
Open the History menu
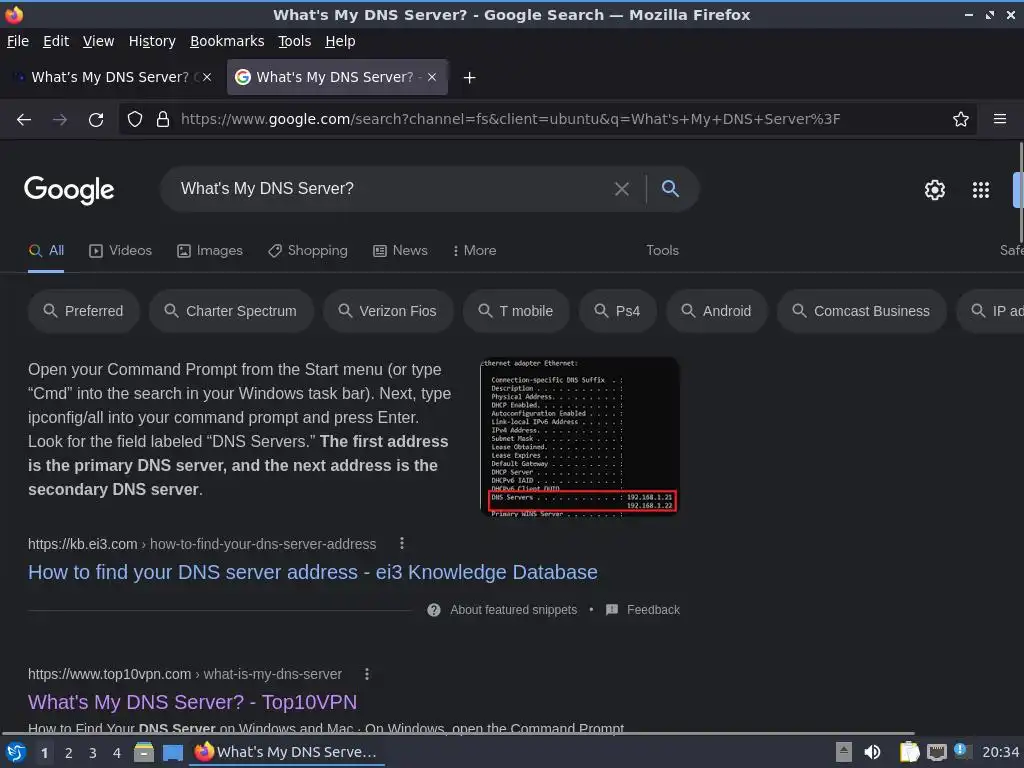pyautogui.click(x=152, y=41)
